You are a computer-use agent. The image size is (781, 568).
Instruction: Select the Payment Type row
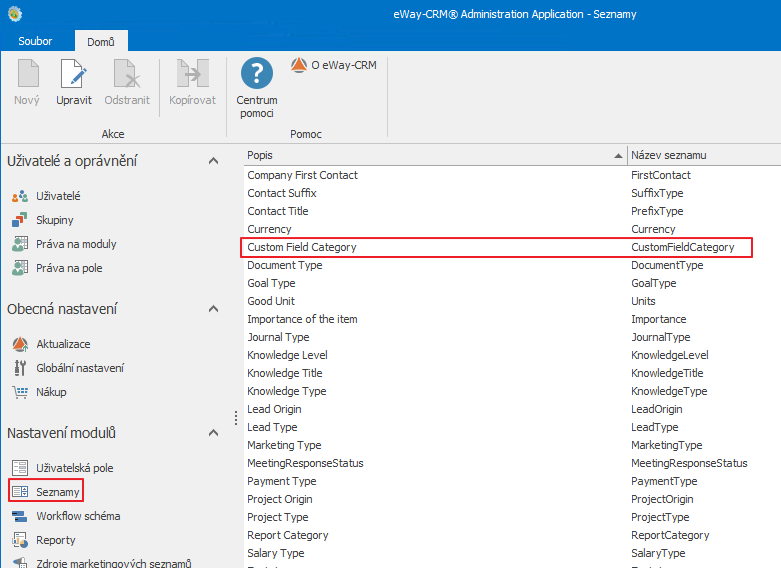[513, 481]
